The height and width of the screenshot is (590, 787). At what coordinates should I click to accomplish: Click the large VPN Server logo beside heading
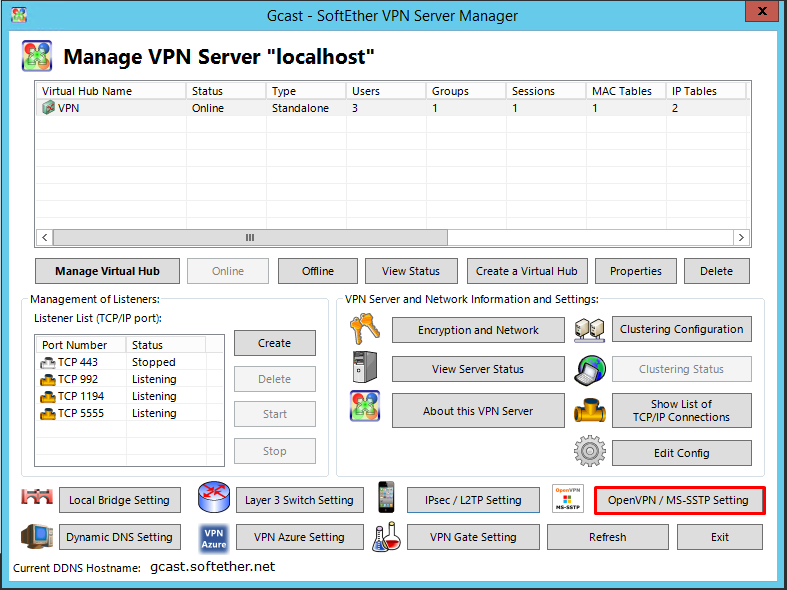(x=37, y=56)
